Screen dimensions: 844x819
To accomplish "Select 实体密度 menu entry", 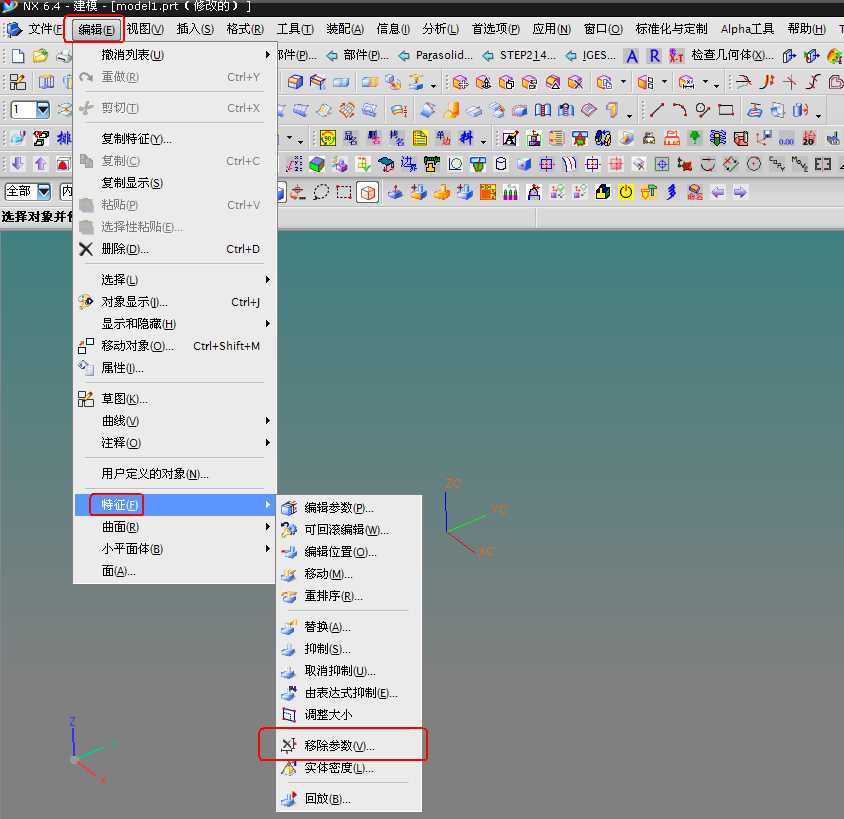I will (349, 768).
